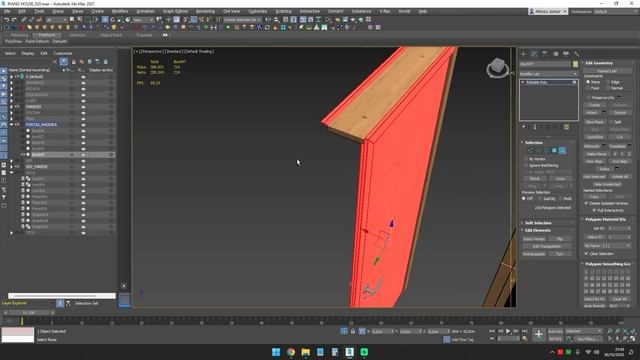Image resolution: width=640 pixels, height=360 pixels.
Task: Click the Hide Unselected button
Action: [607, 184]
